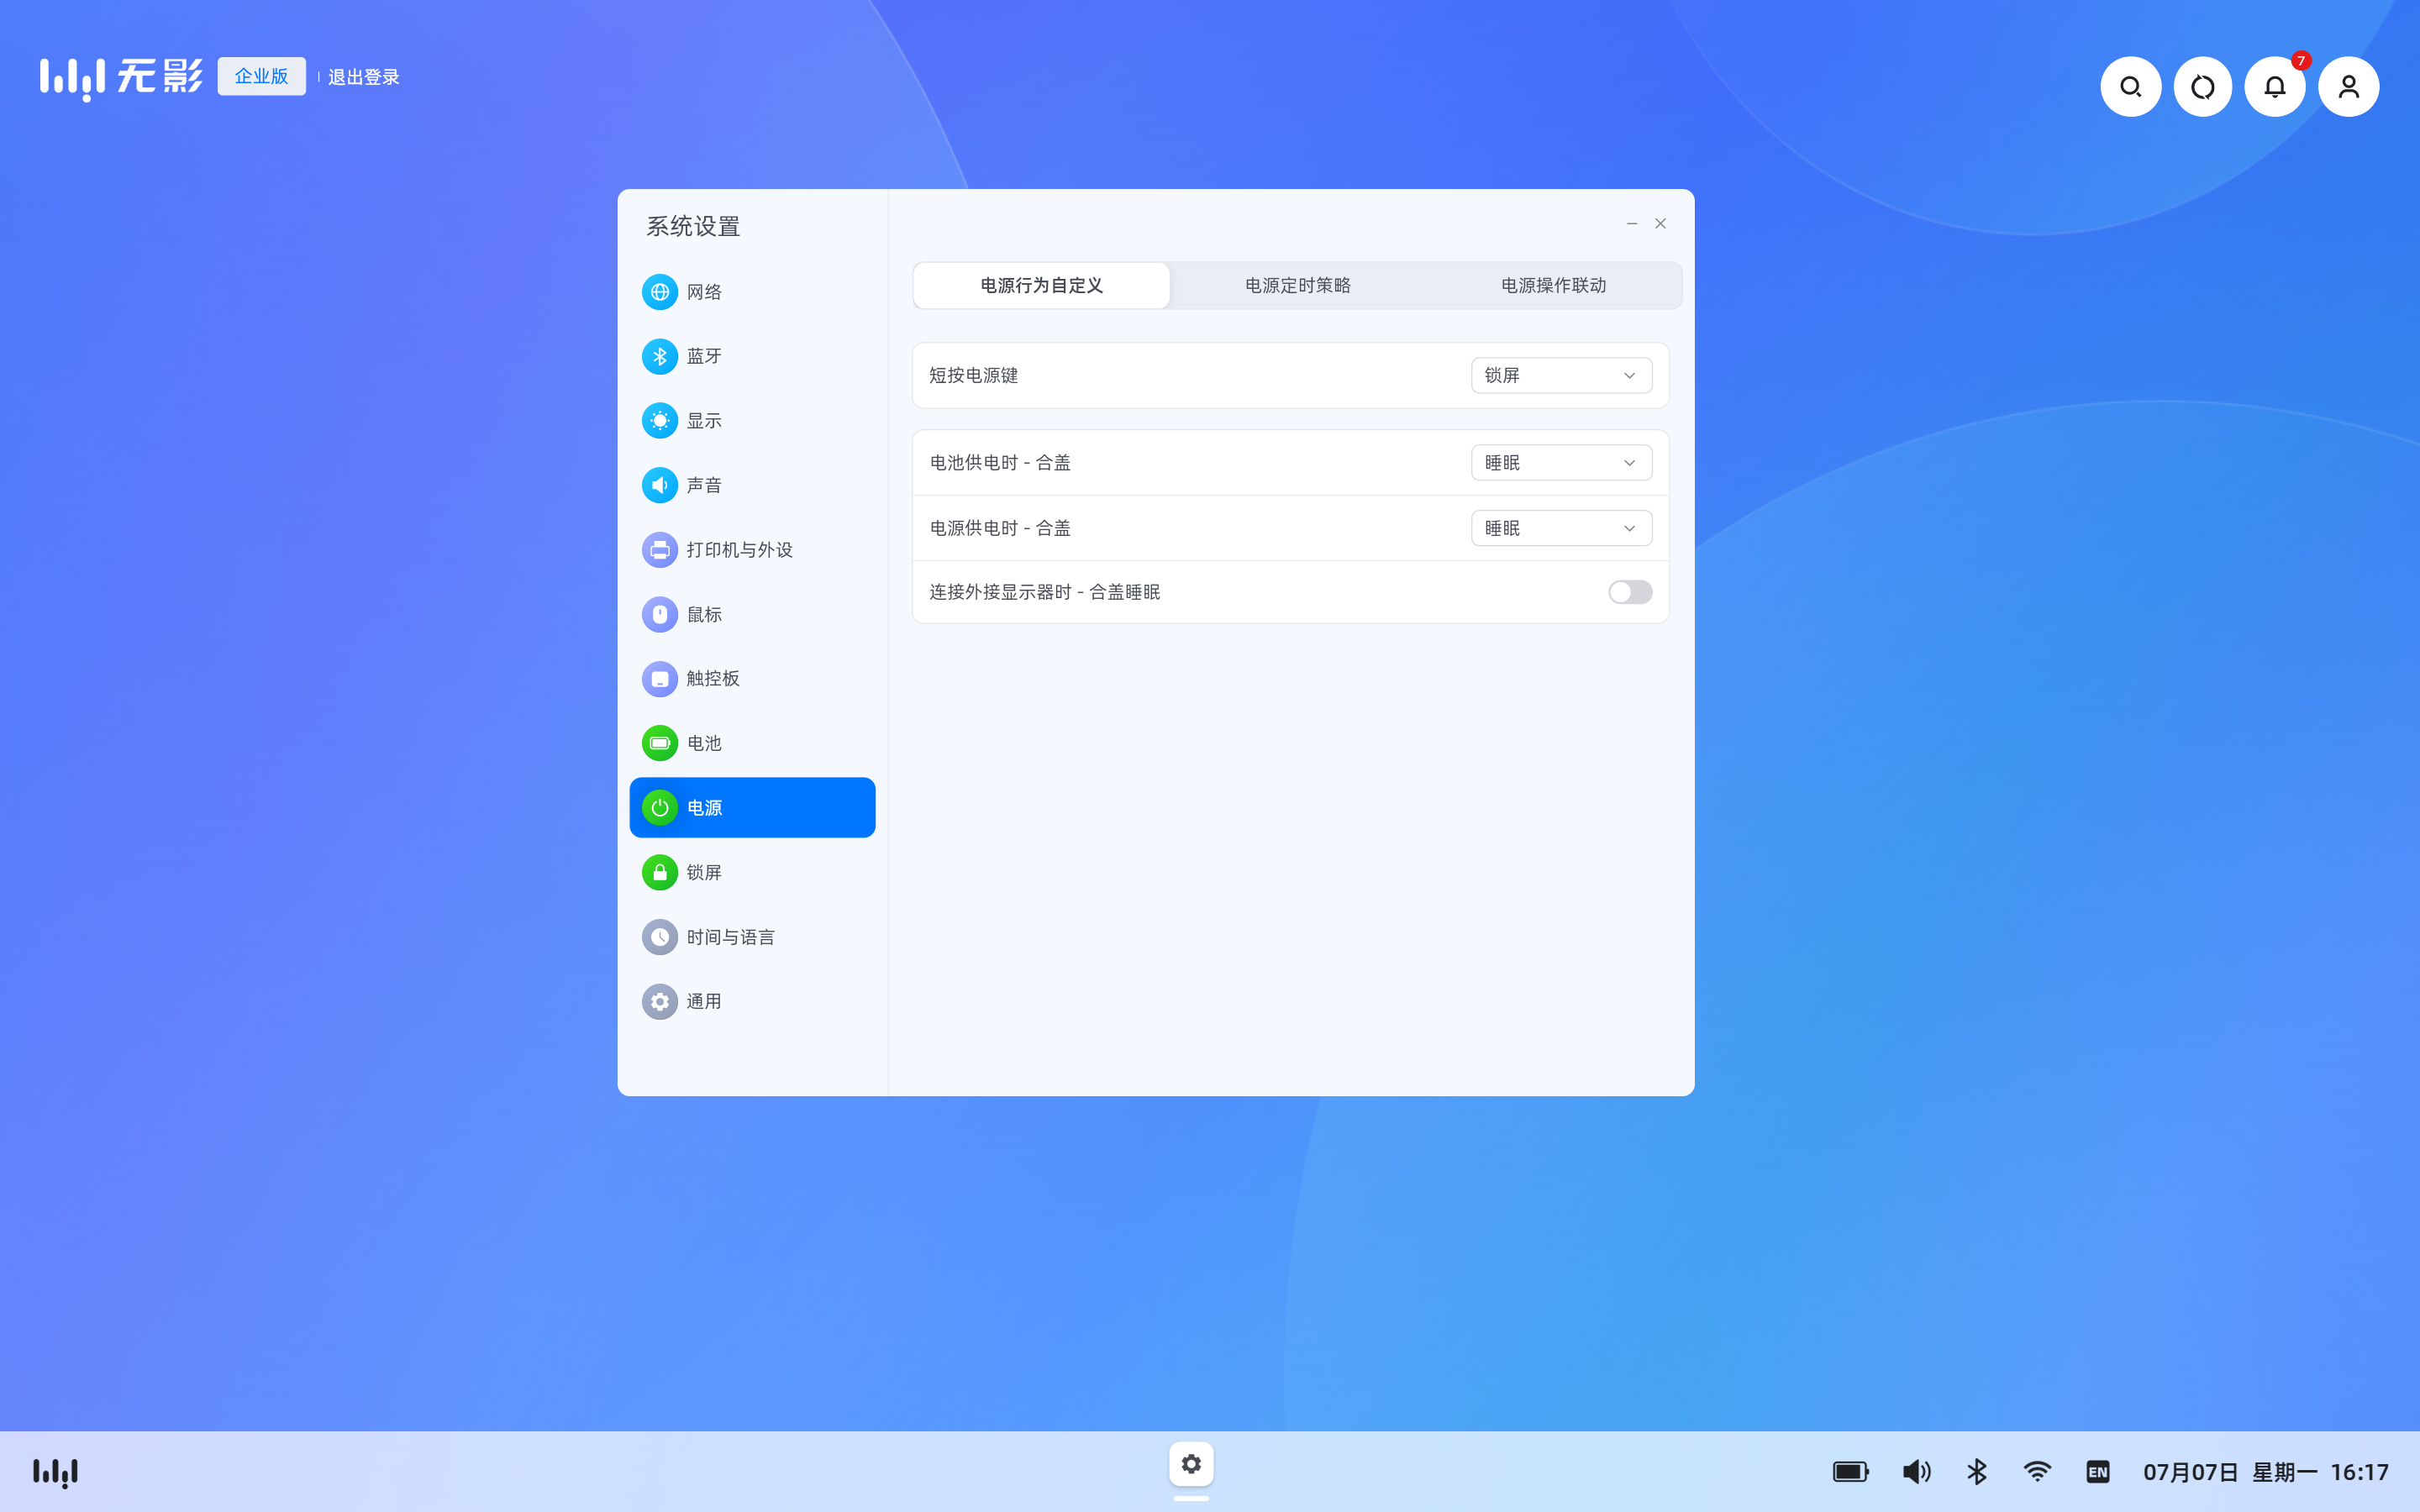The image size is (2420, 1512).
Task: Select the 通用 general gear icon
Action: pos(659,1001)
